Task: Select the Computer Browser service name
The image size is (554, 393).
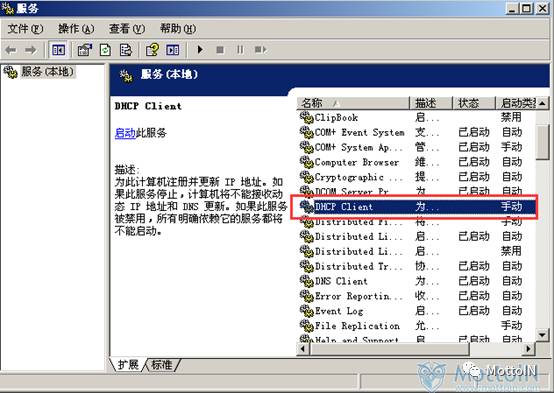Action: pyautogui.click(x=356, y=162)
